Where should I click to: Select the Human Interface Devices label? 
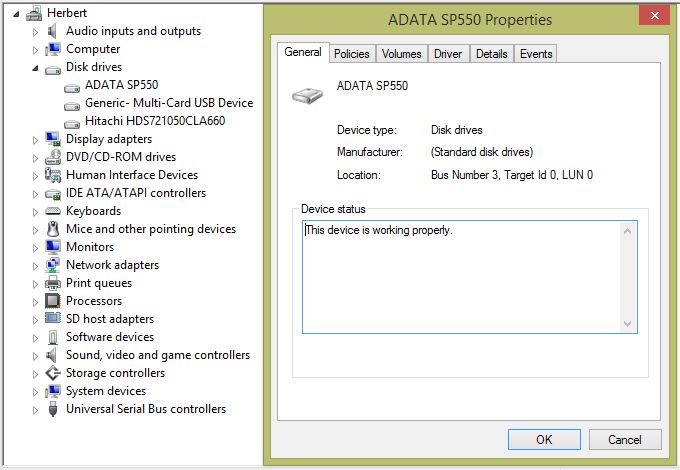click(132, 175)
